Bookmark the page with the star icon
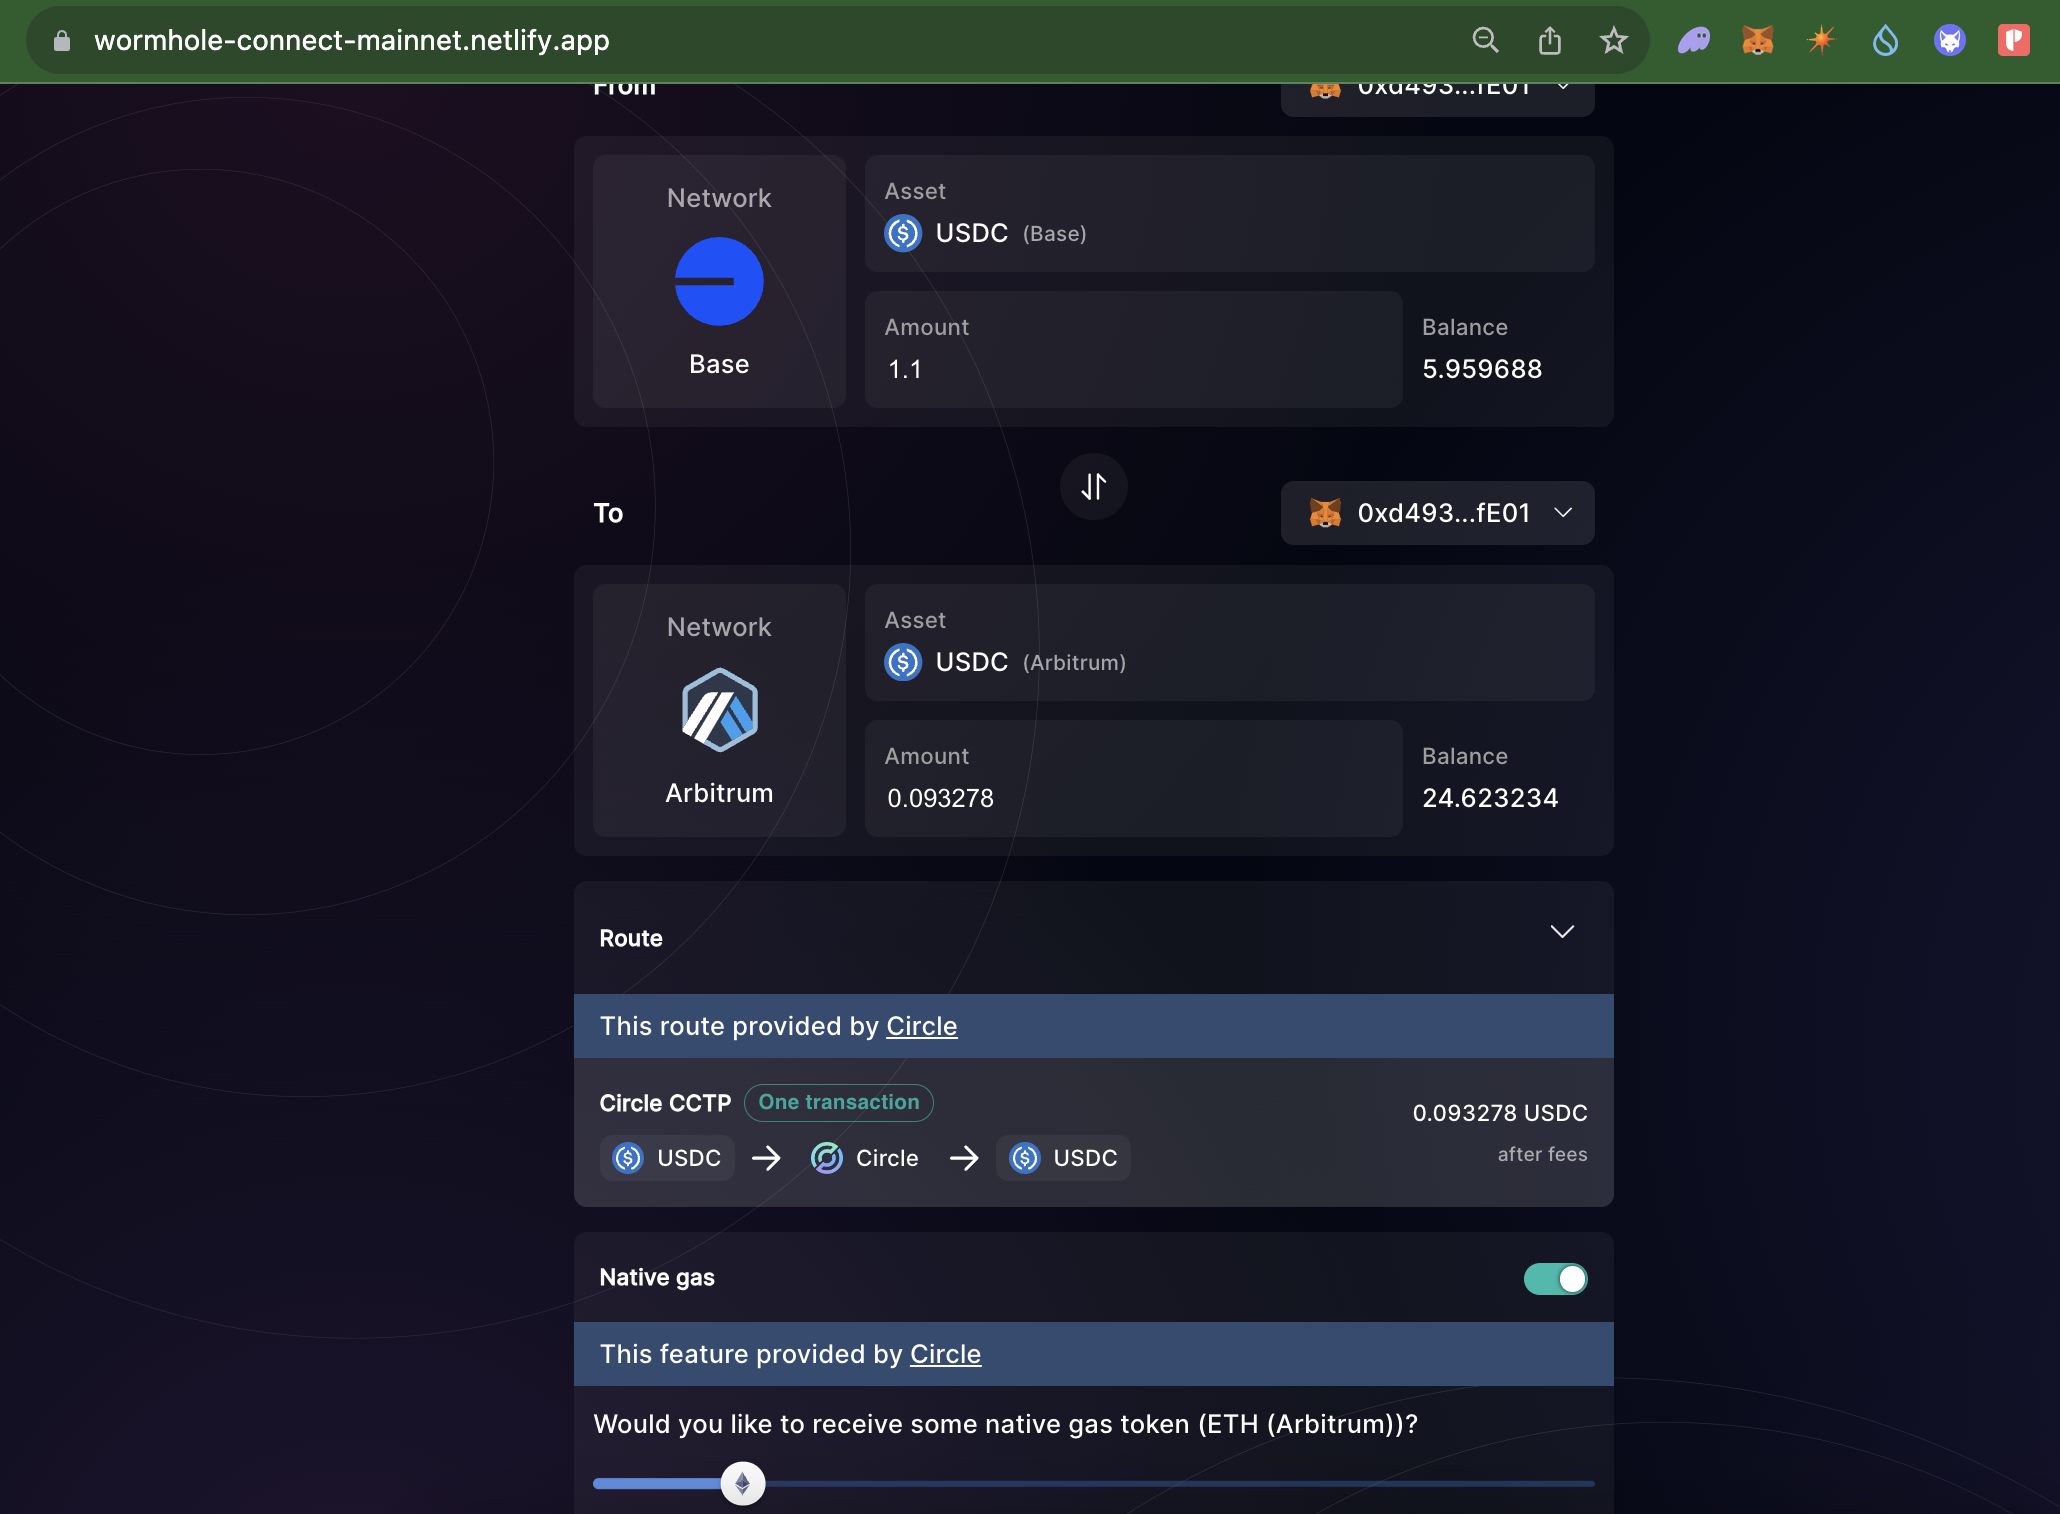The width and height of the screenshot is (2060, 1514). coord(1614,40)
